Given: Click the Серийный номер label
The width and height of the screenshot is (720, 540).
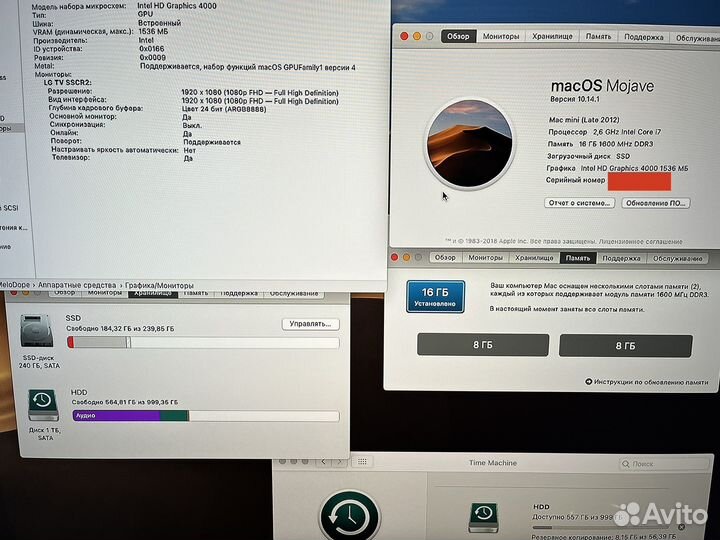Looking at the screenshot, I should tap(575, 180).
